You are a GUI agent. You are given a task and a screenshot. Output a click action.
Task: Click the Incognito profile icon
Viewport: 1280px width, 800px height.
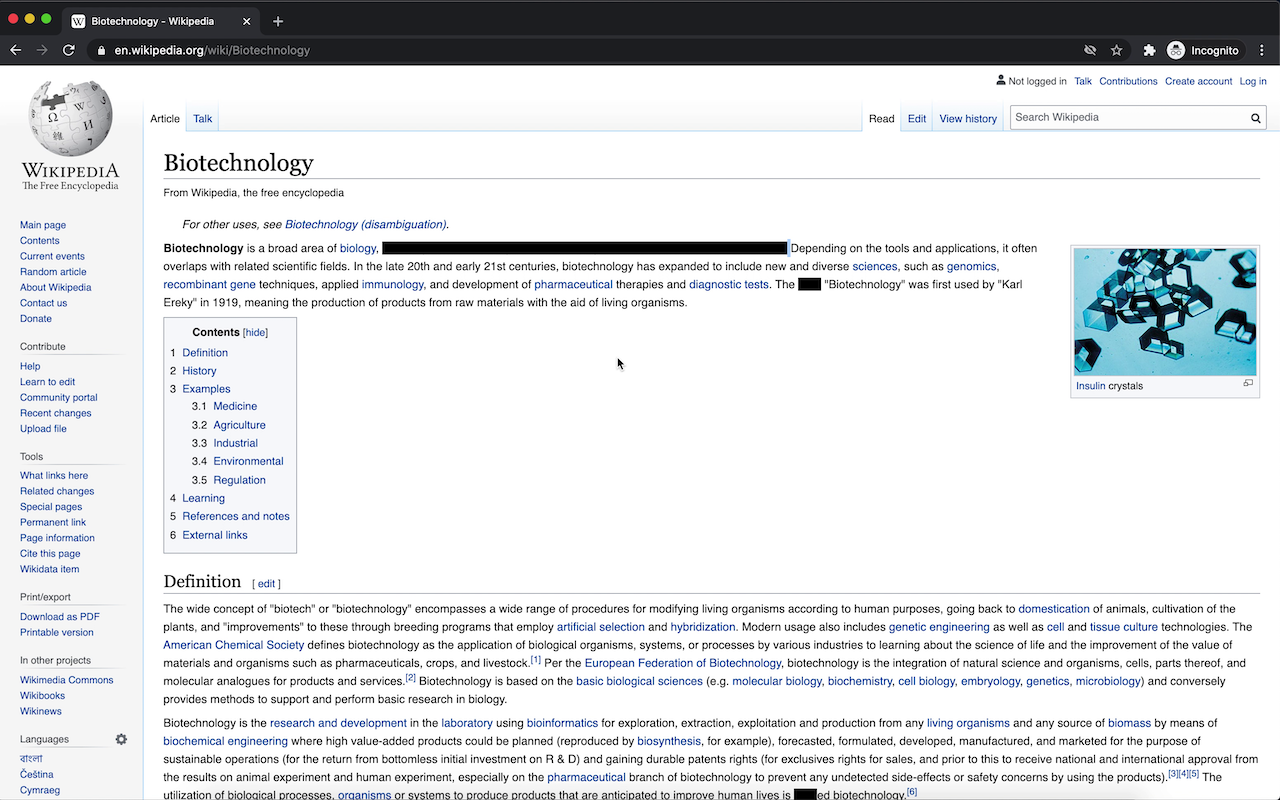[x=1176, y=50]
